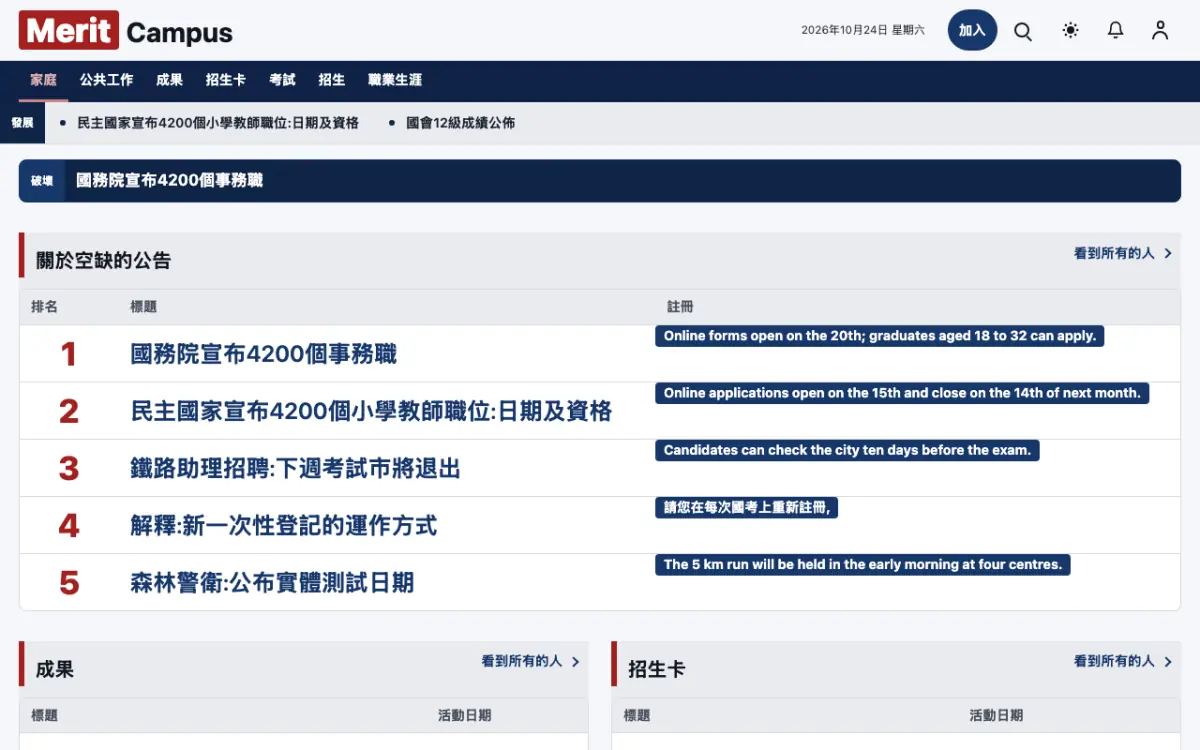Select the 招生卡 nav tab
The width and height of the screenshot is (1200, 750).
click(225, 80)
